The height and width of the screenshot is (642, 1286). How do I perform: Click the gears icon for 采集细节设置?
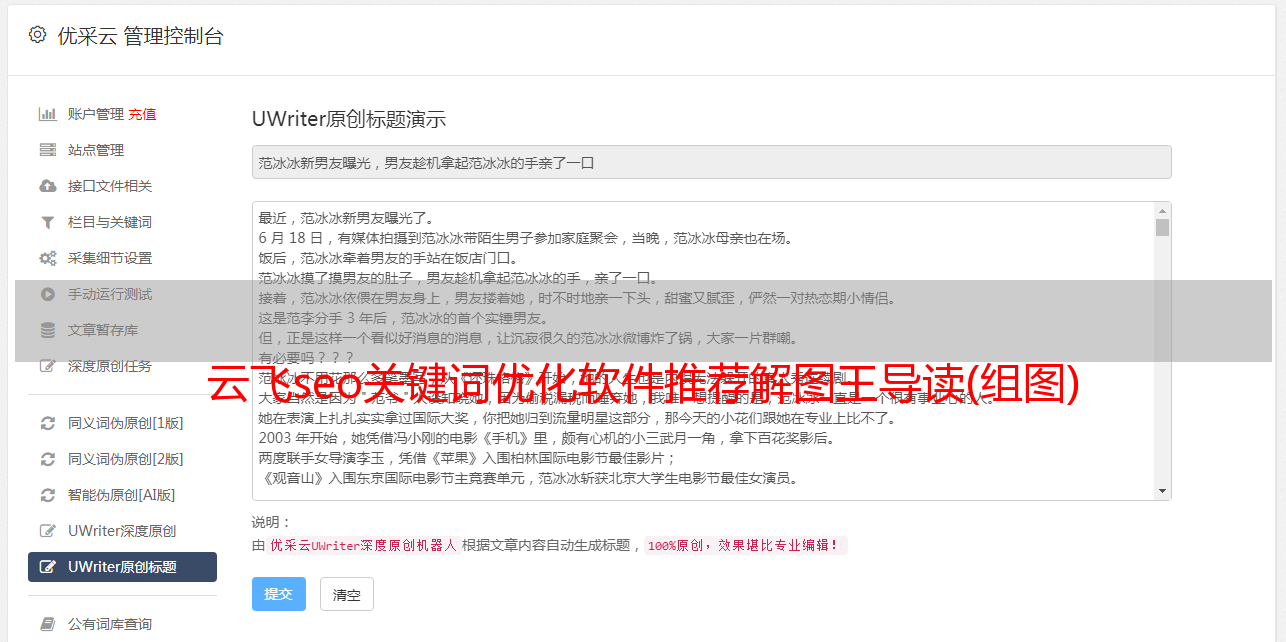tap(47, 258)
